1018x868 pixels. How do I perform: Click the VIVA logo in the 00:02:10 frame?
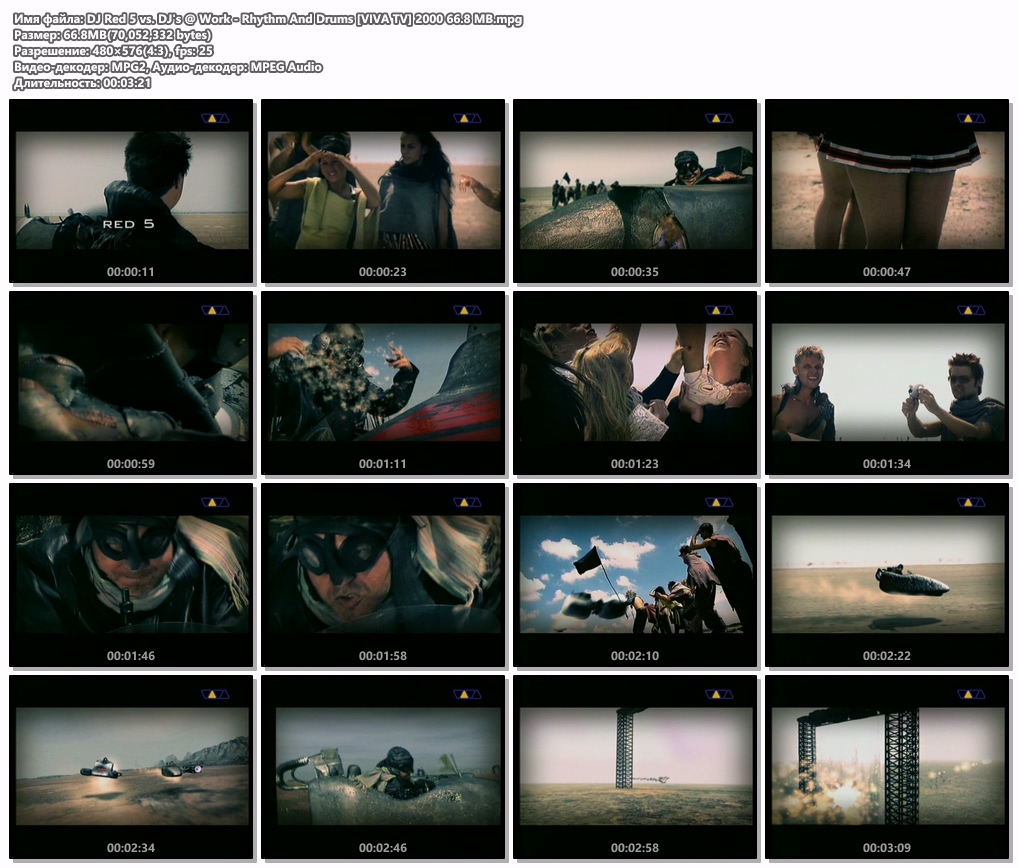[719, 502]
